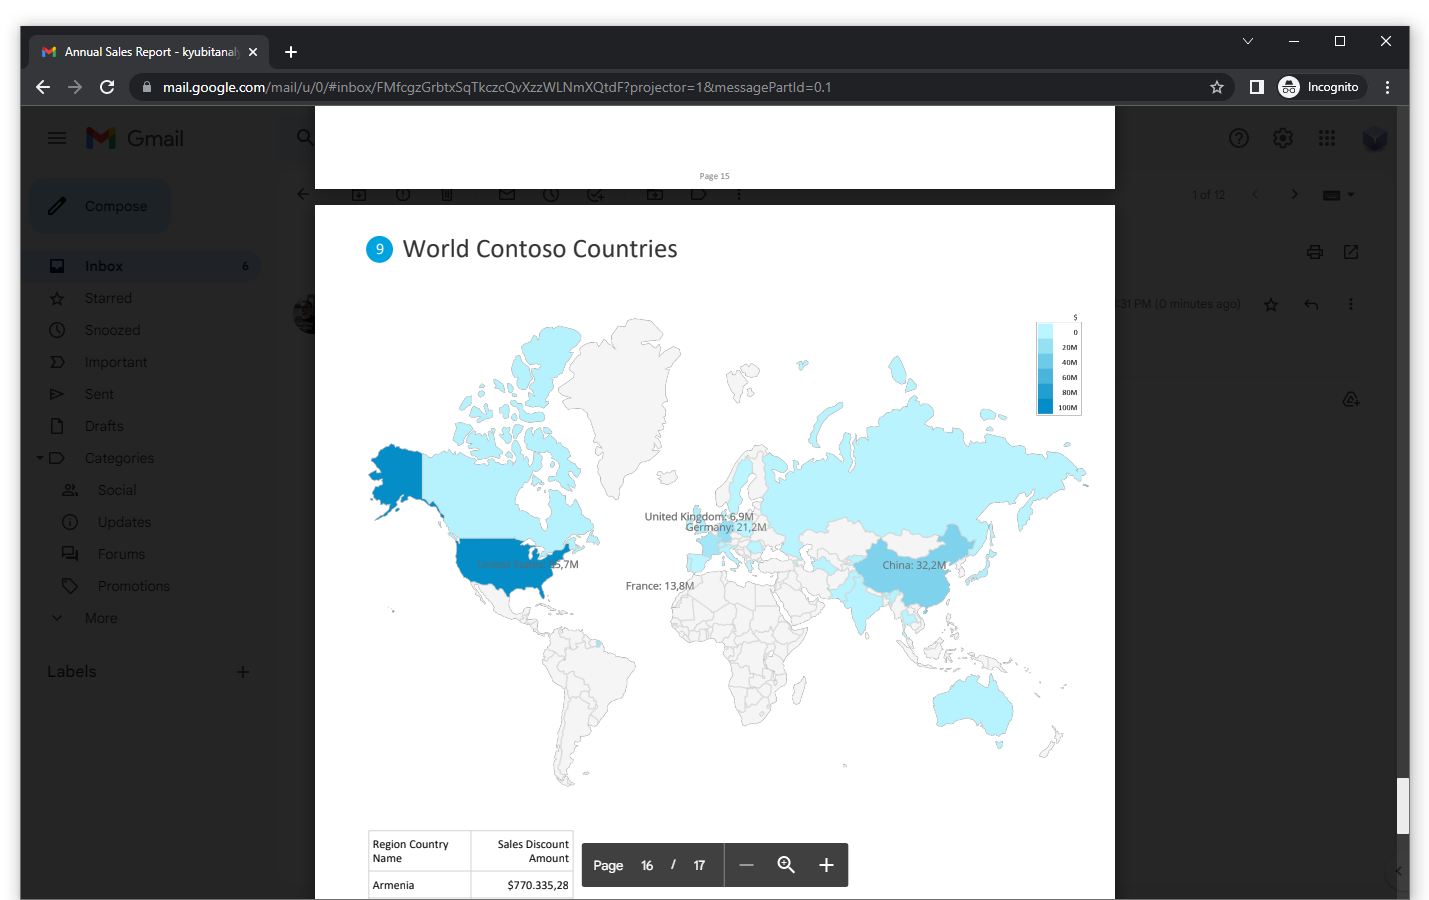The height and width of the screenshot is (900, 1429).
Task: Close the Annual Sales Report tab
Action: pyautogui.click(x=253, y=52)
